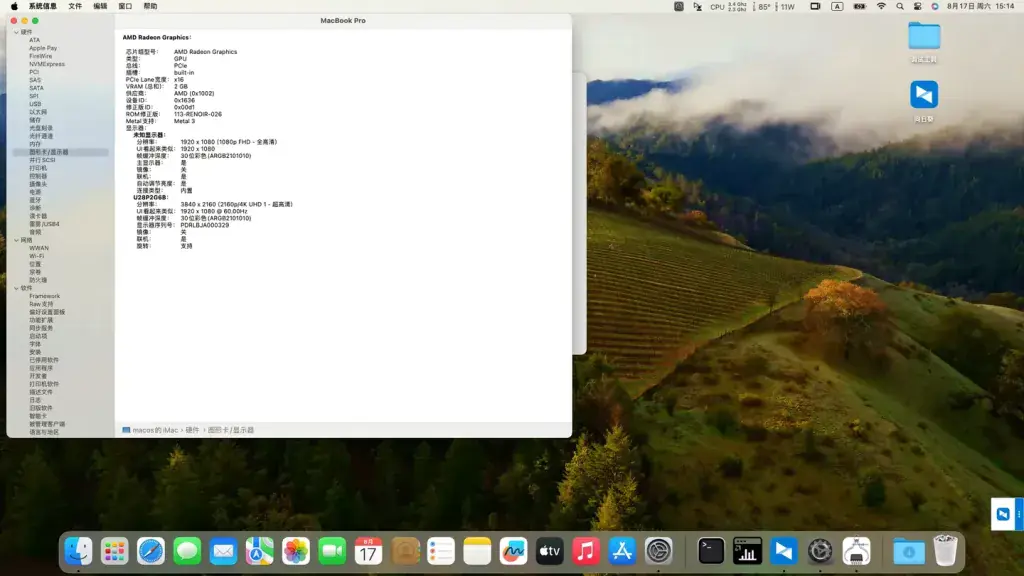Image resolution: width=1024 pixels, height=576 pixels.
Task: Select Wi-Fi under the network section
Action: pos(37,256)
